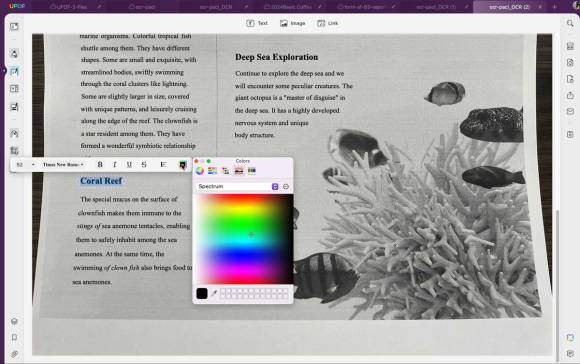This screenshot has height=364, width=580.
Task: Click the black current color swatch
Action: 202,293
